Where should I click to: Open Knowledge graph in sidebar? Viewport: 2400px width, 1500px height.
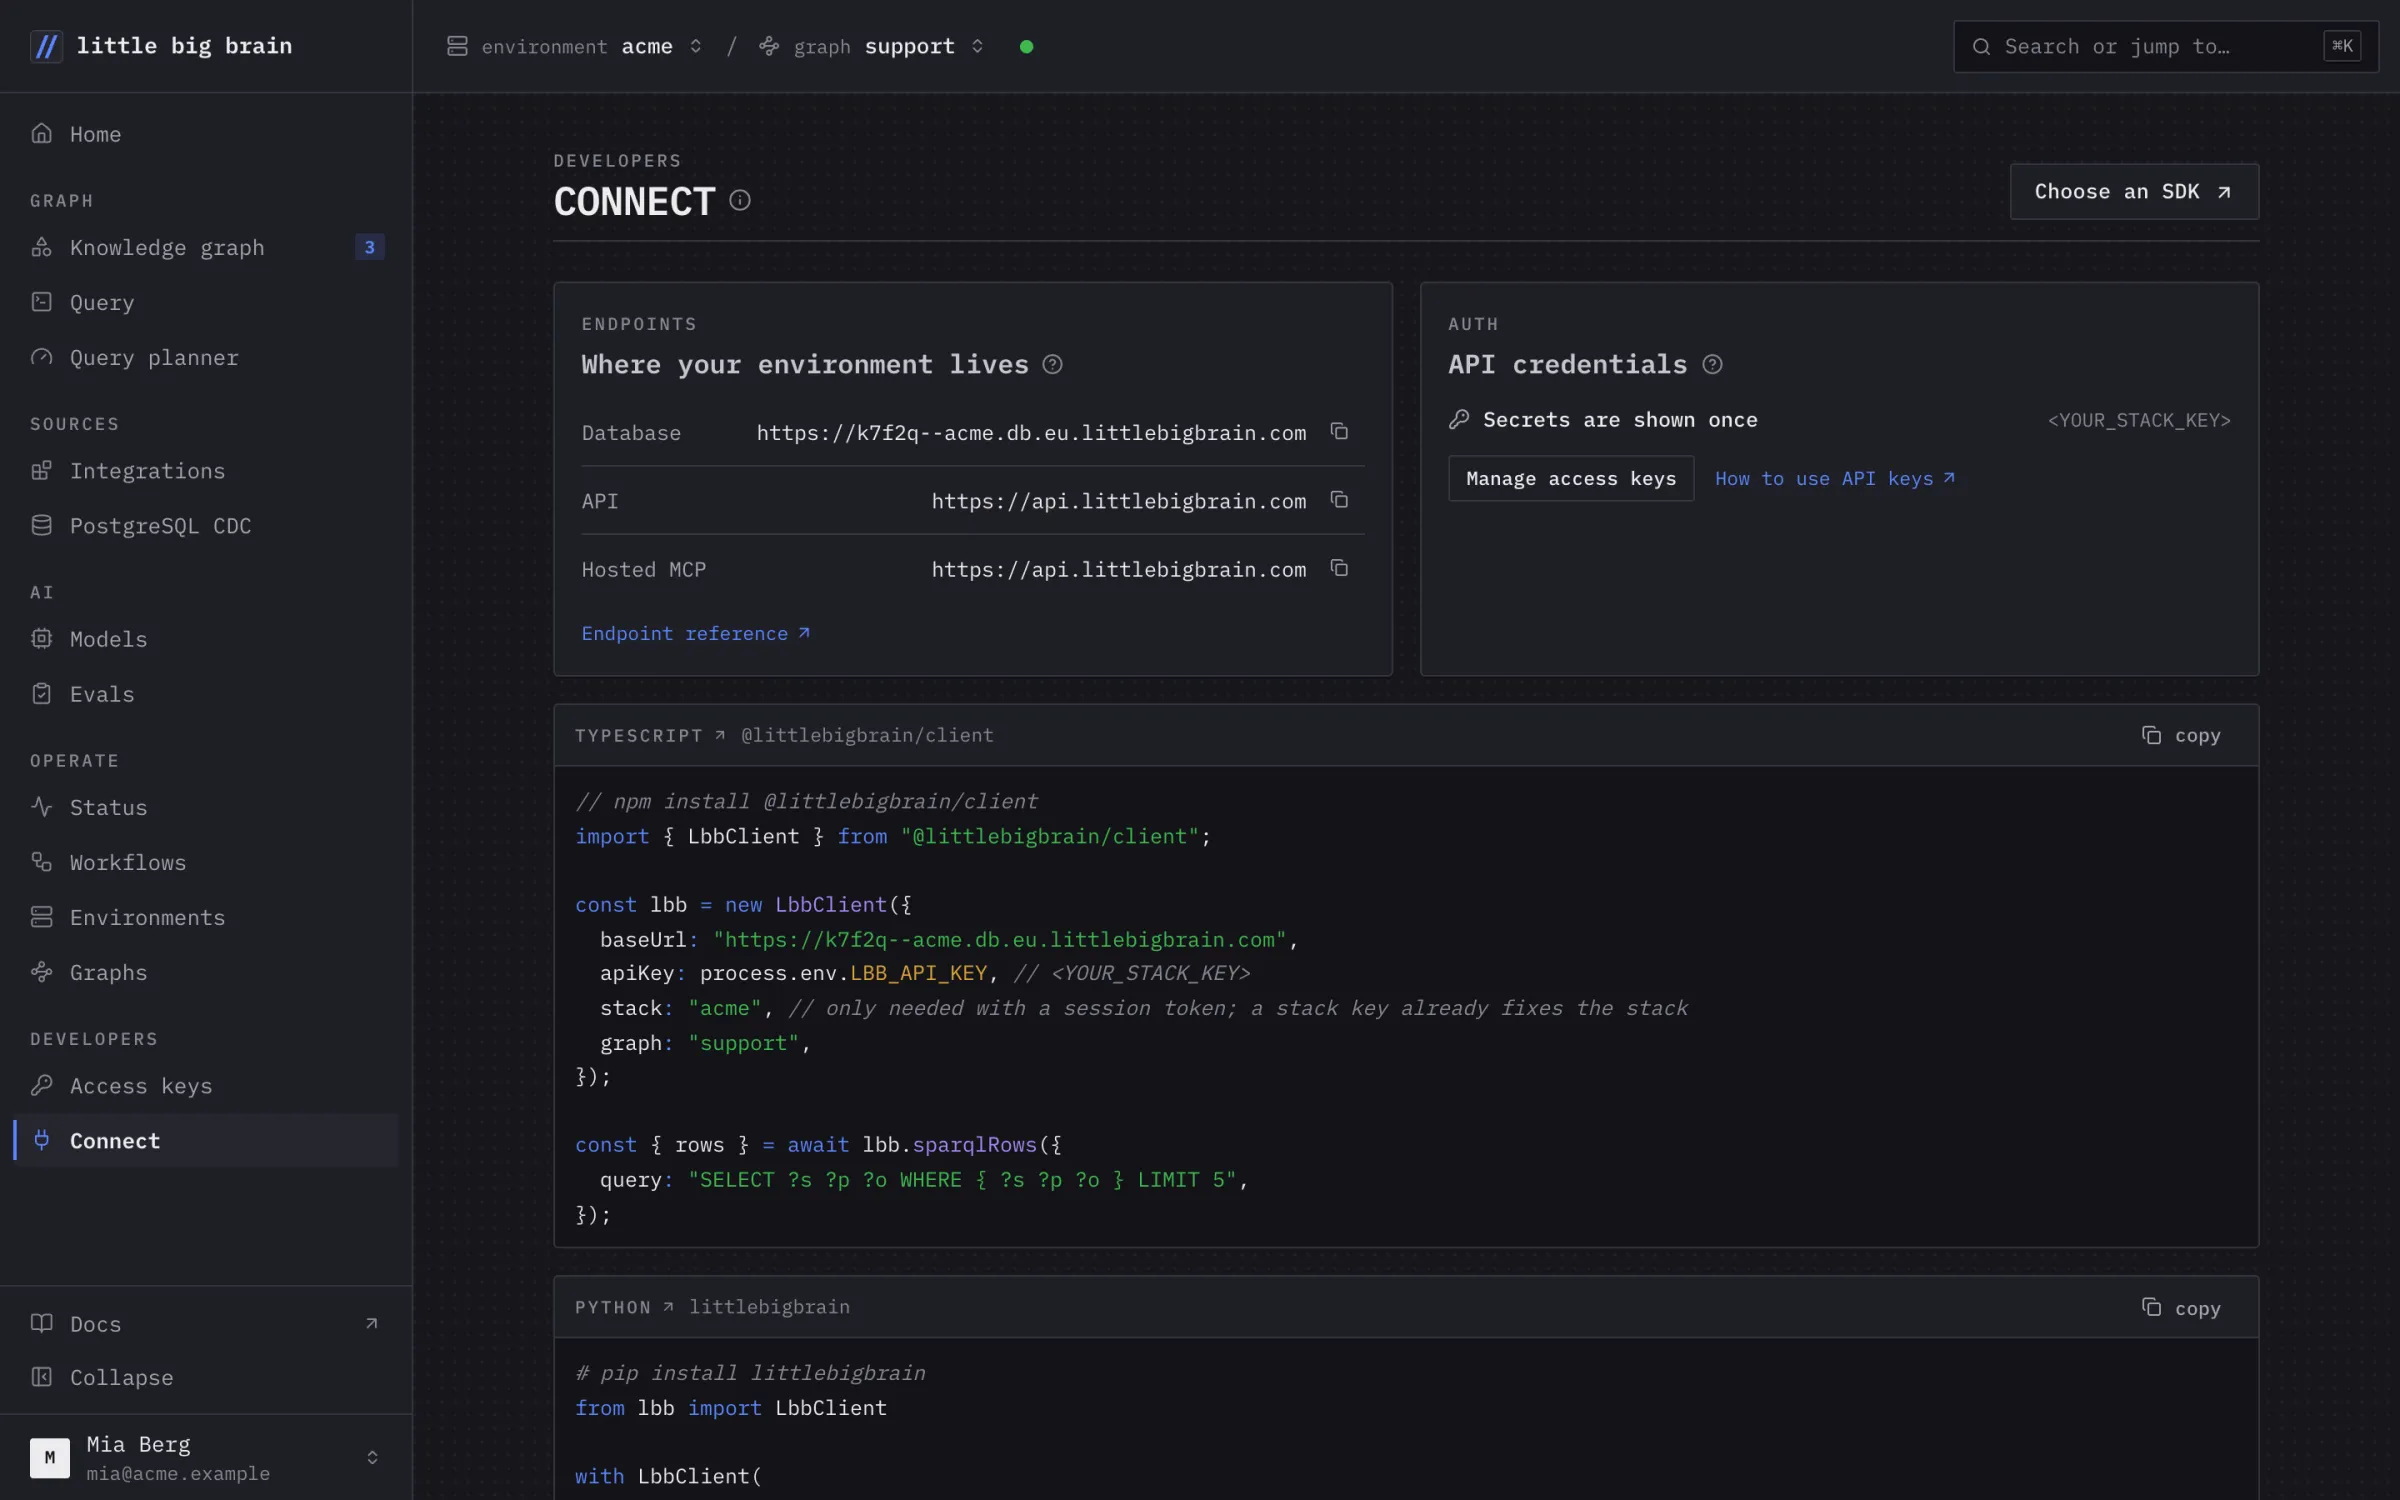(x=206, y=247)
